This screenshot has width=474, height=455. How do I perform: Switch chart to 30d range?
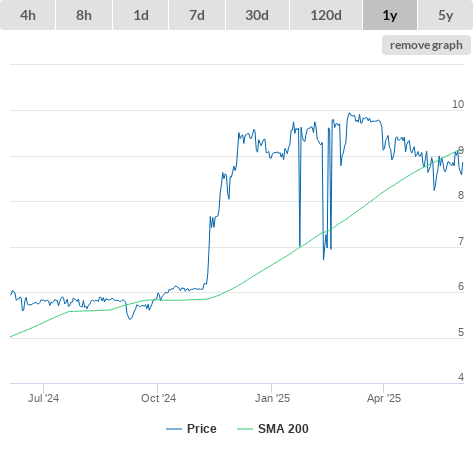tap(257, 15)
